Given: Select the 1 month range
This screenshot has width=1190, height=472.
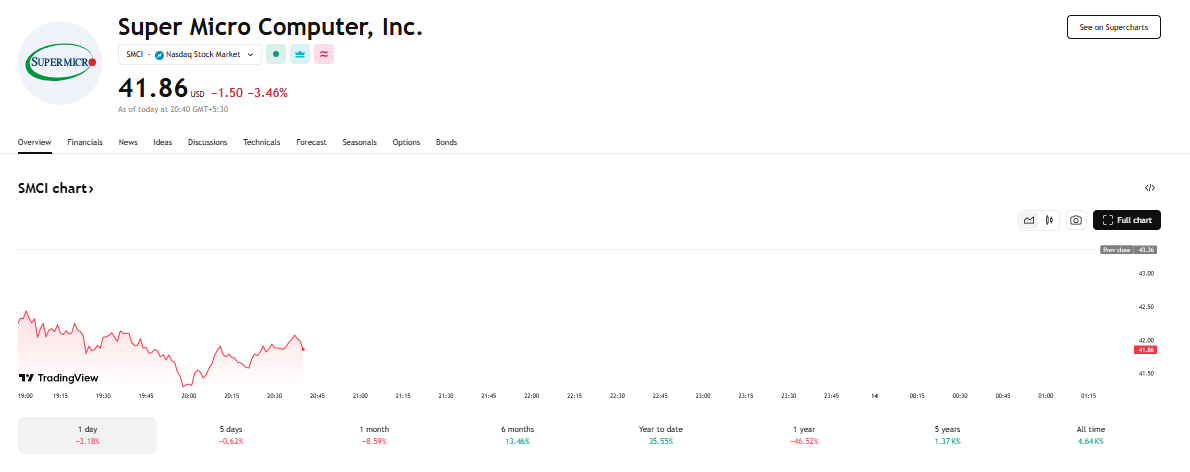Looking at the screenshot, I should 374,435.
